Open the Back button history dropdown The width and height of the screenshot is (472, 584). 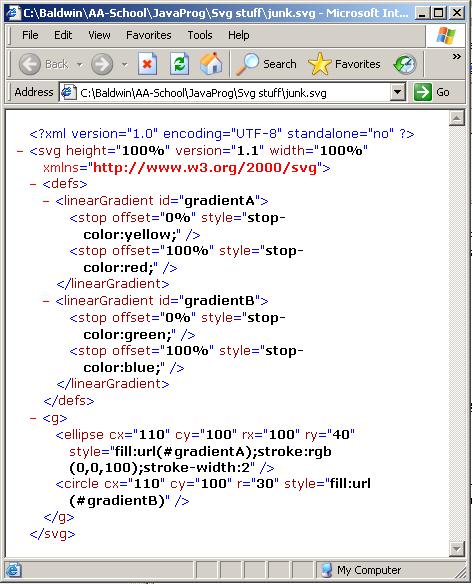pyautogui.click(x=79, y=64)
